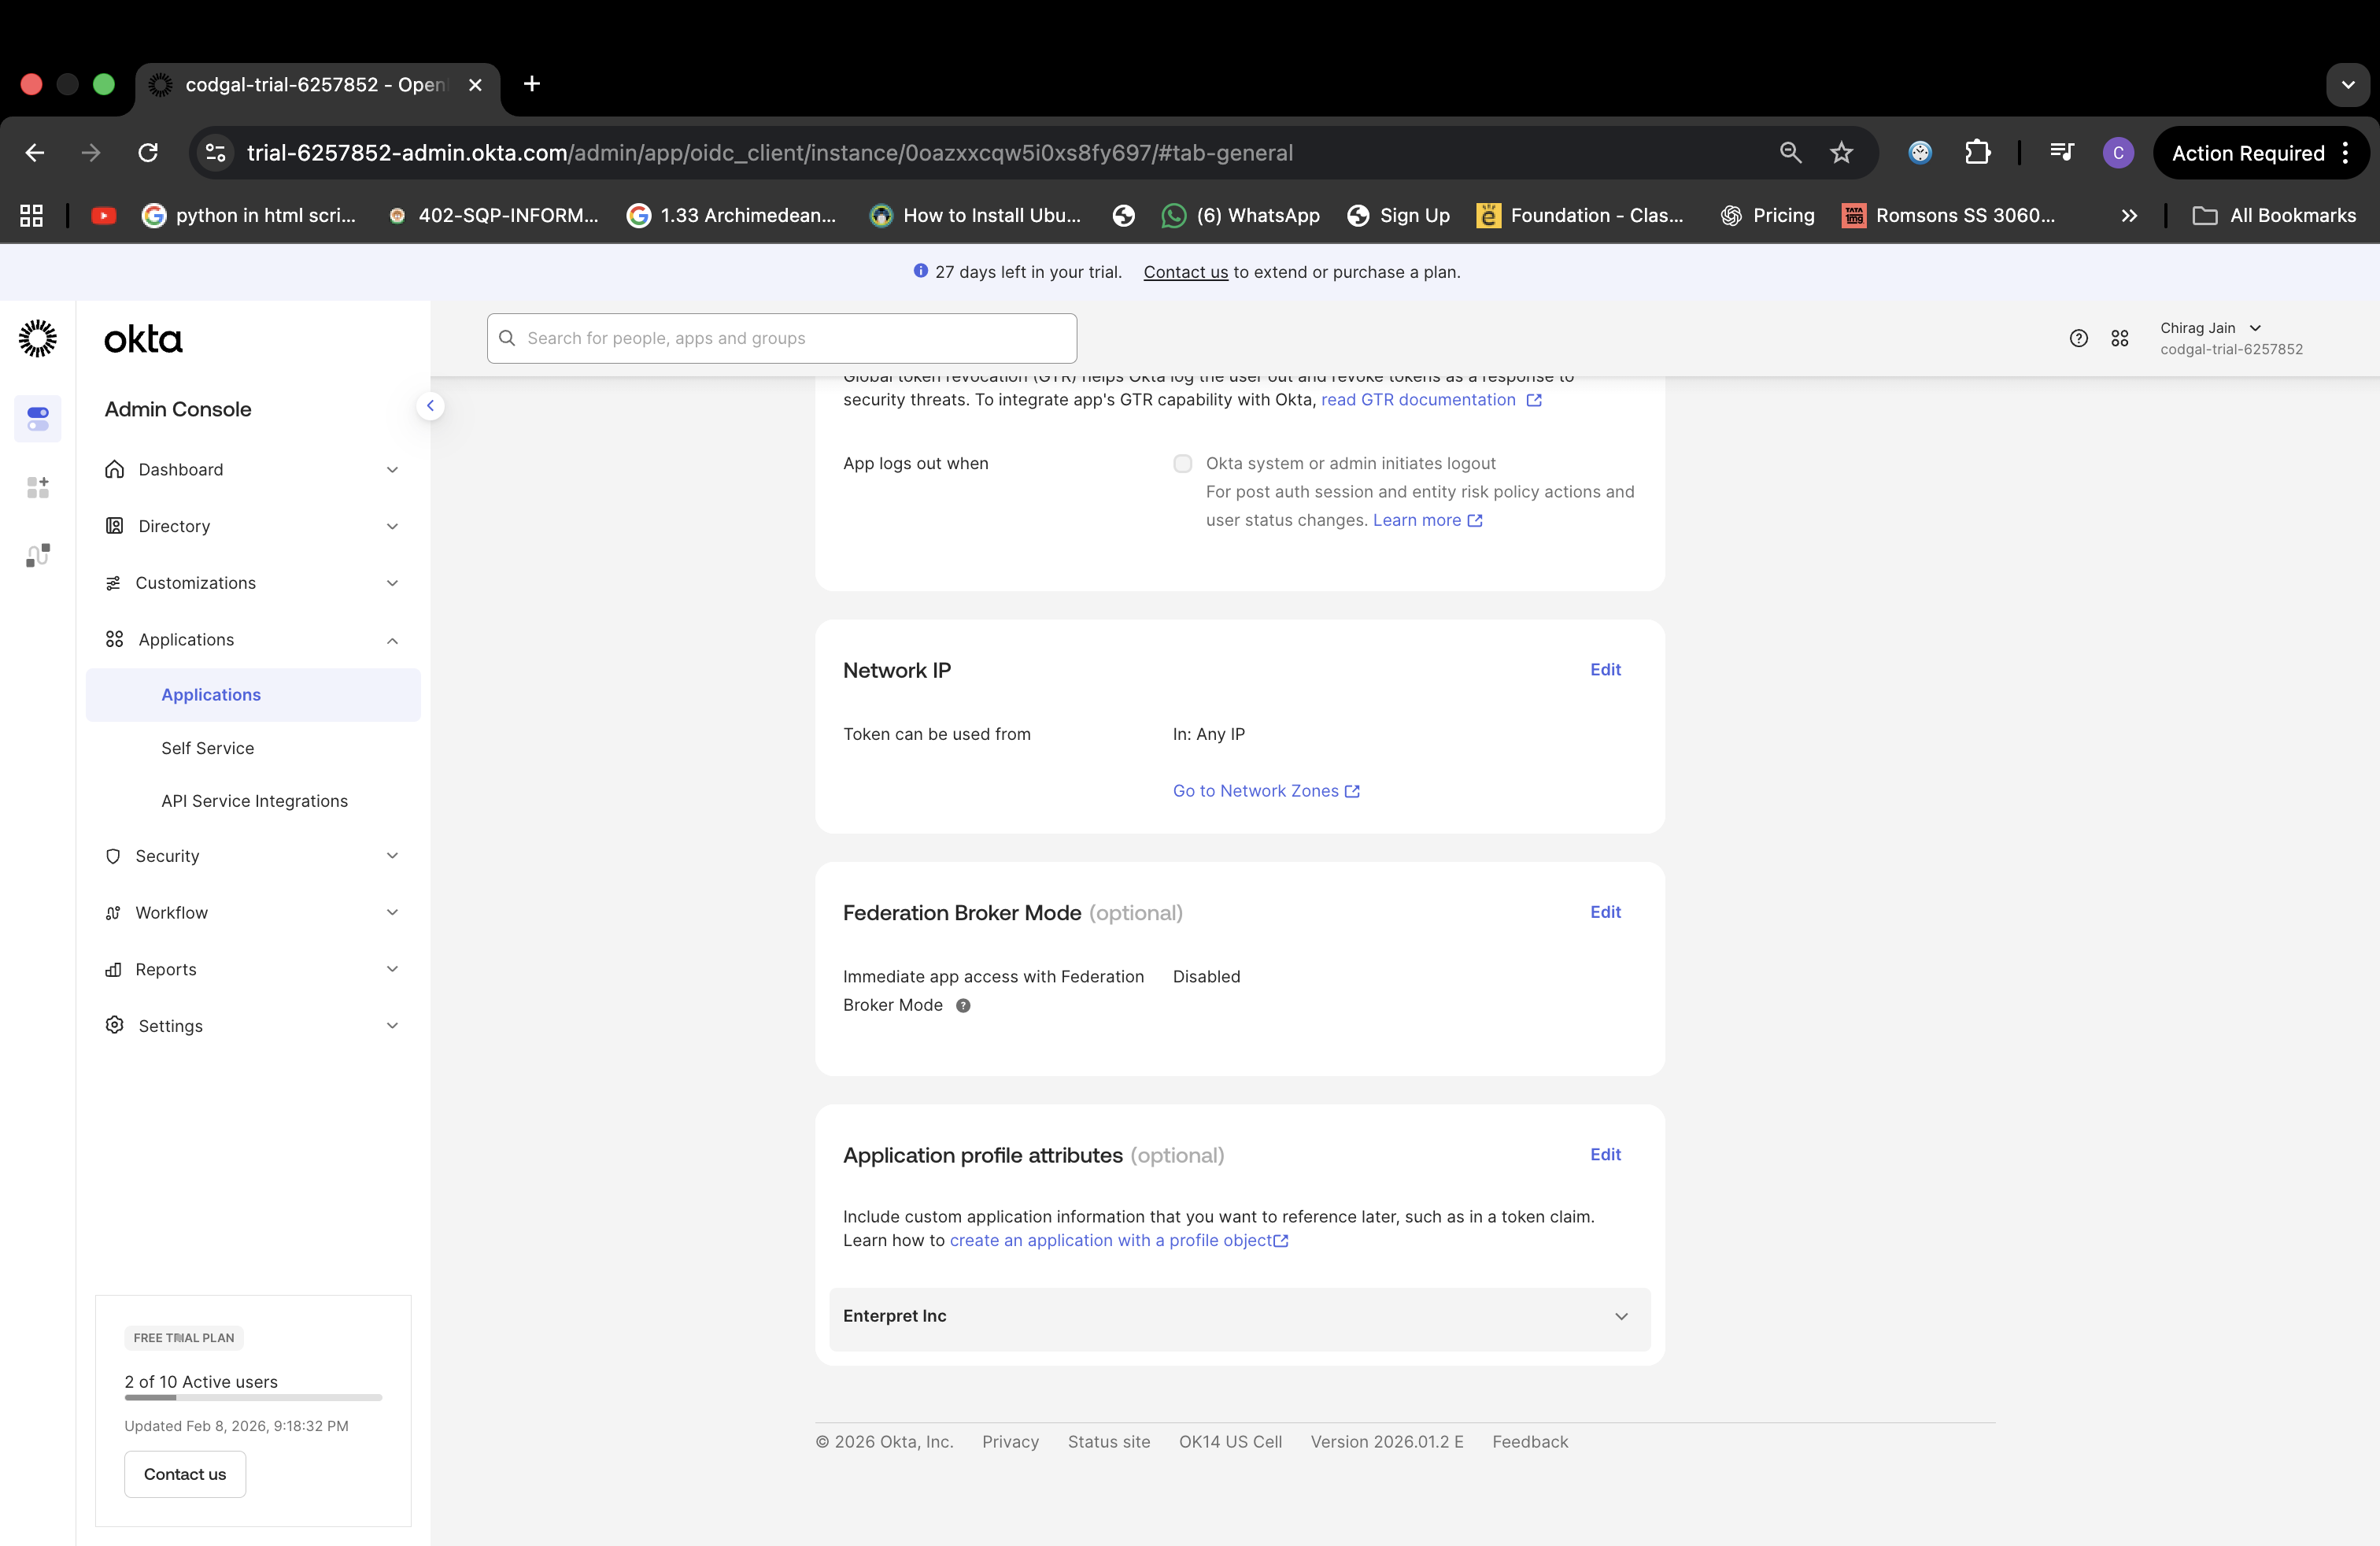Expand the Security menu in the sidebar
Image resolution: width=2380 pixels, height=1546 pixels.
(253, 856)
